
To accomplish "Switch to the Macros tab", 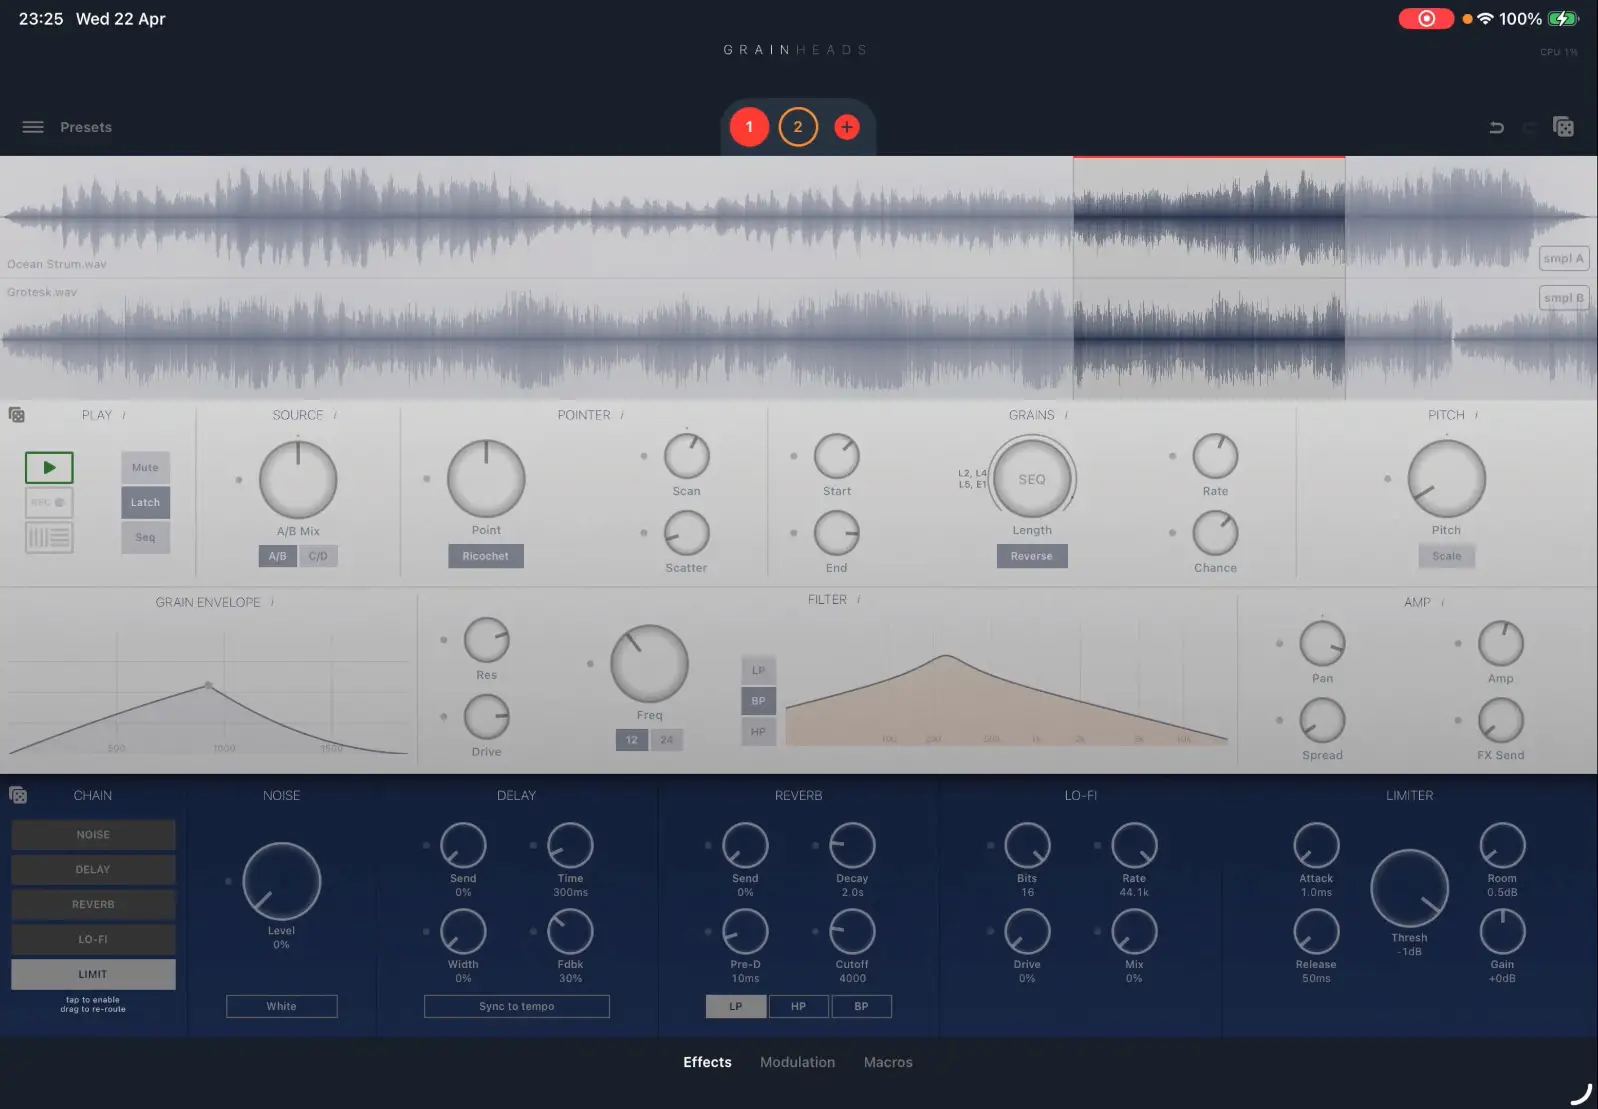I will [x=888, y=1062].
